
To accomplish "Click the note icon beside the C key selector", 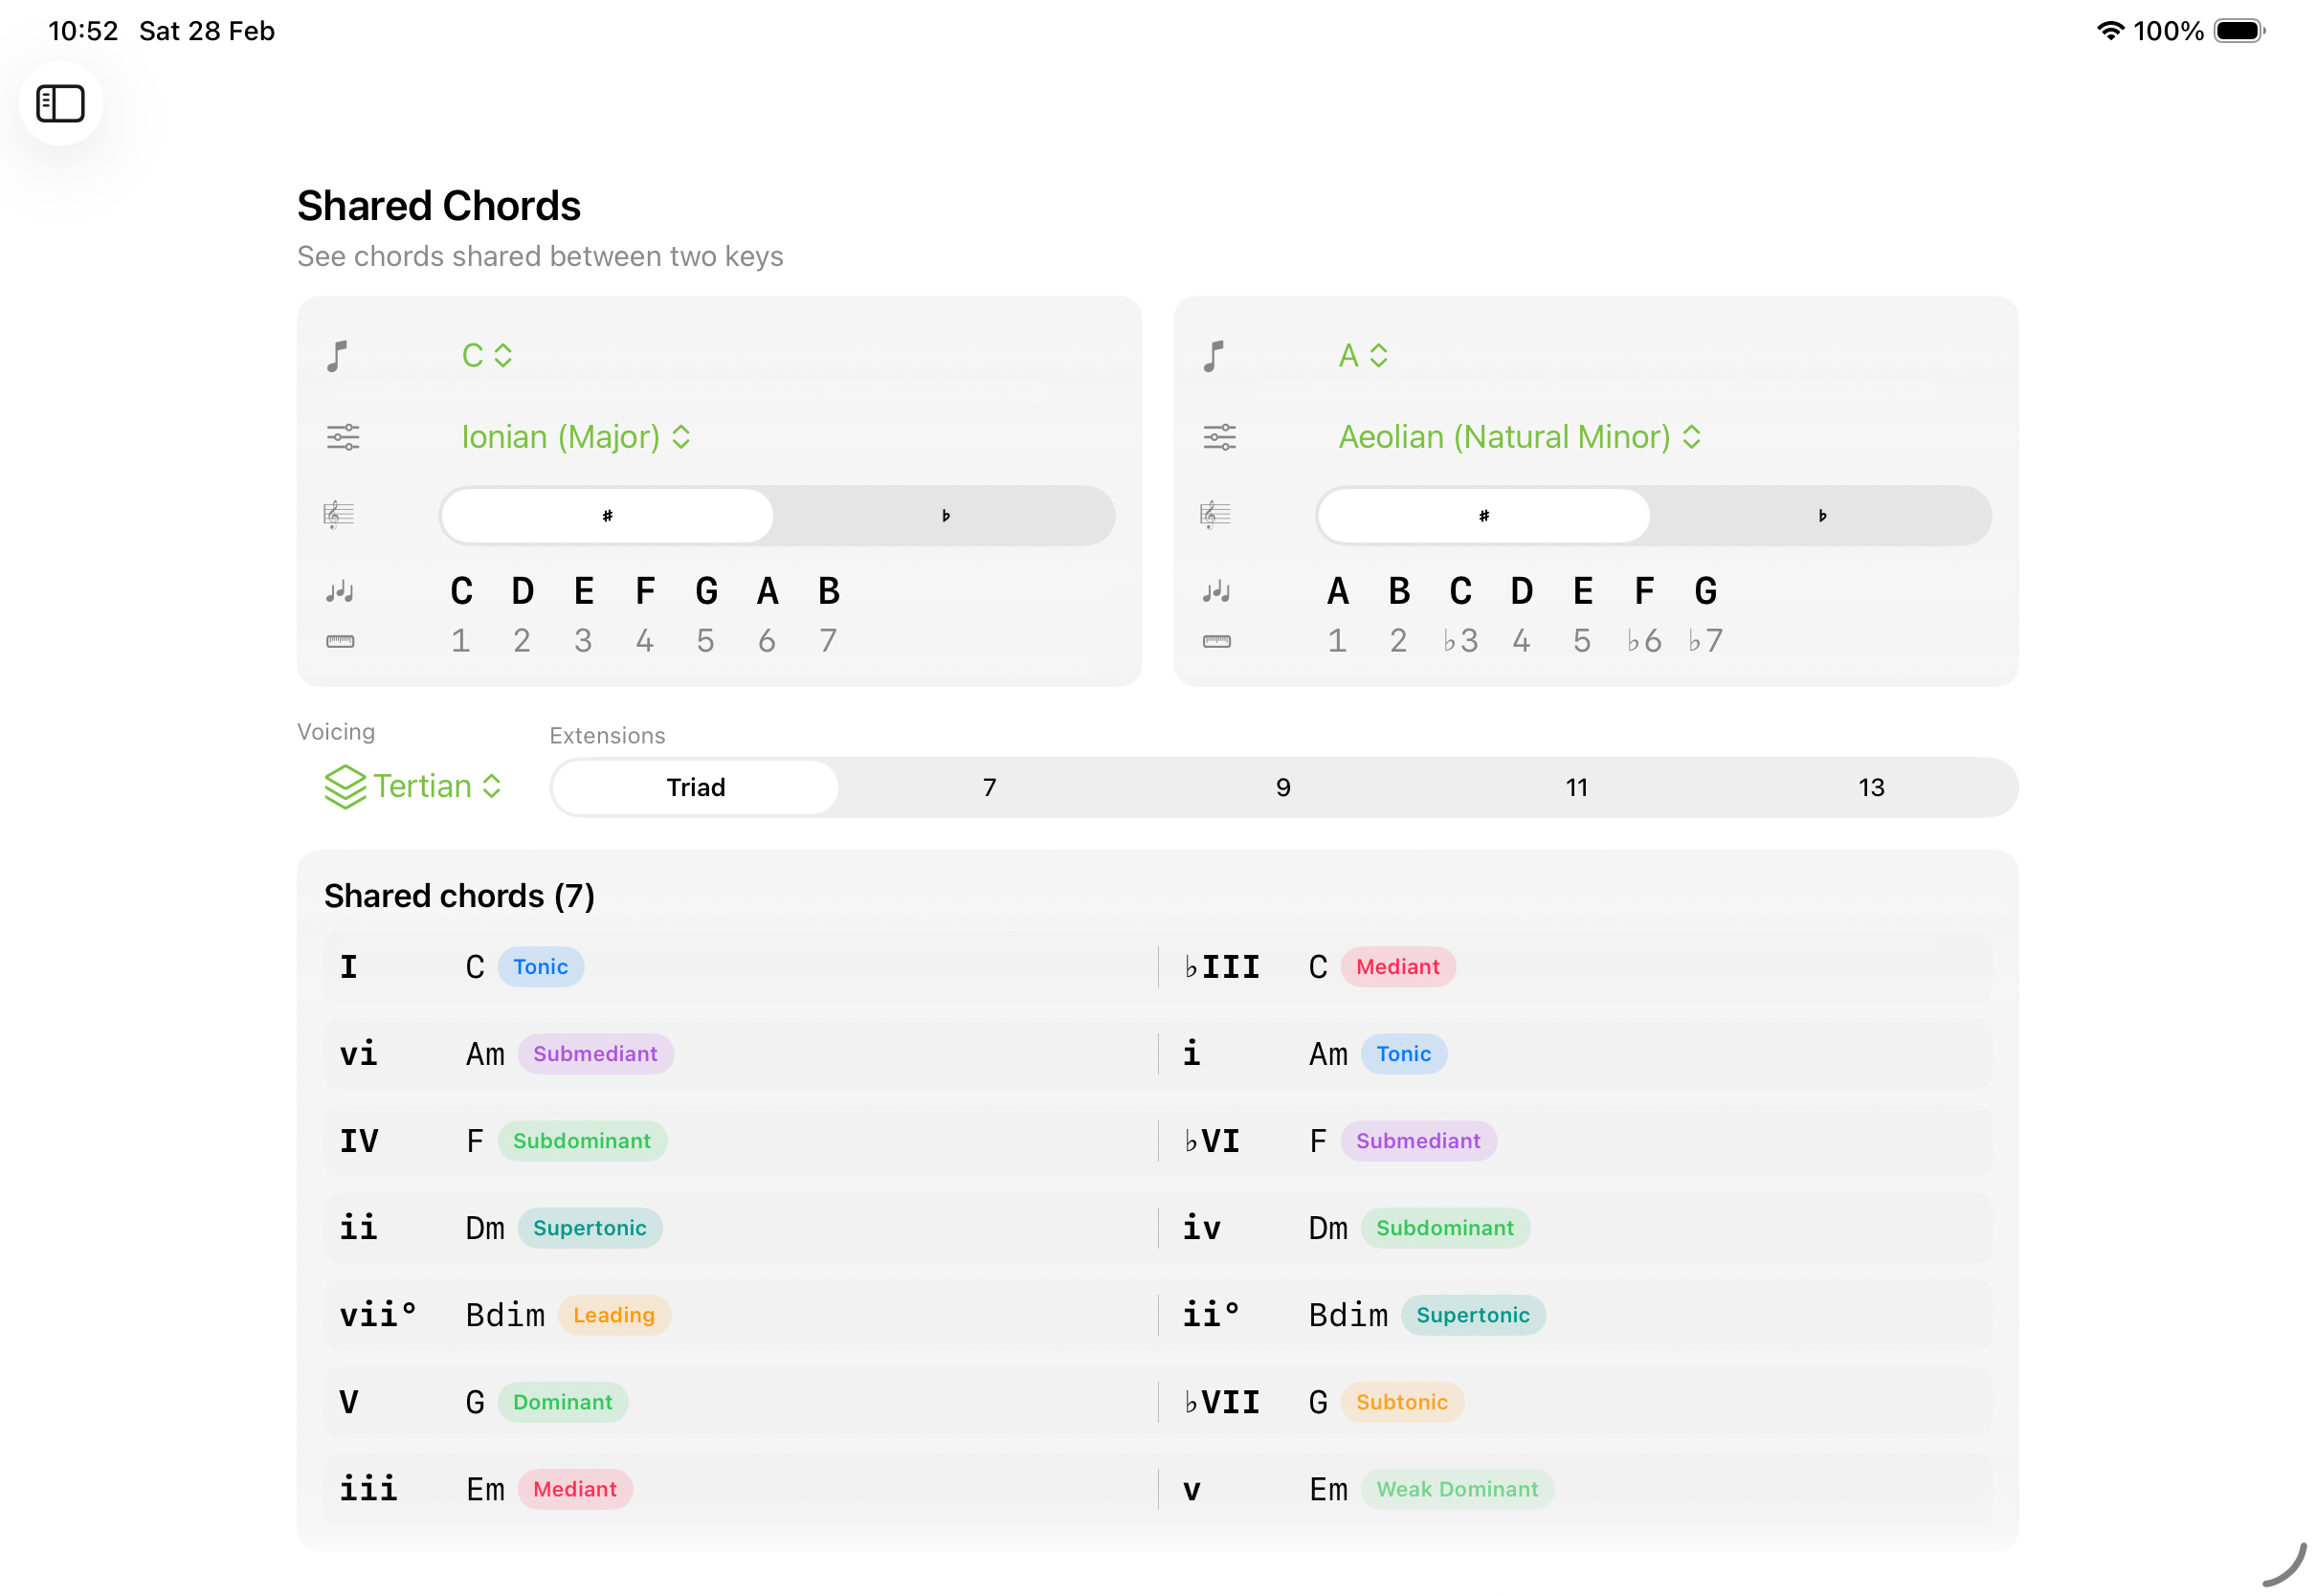I will (338, 355).
